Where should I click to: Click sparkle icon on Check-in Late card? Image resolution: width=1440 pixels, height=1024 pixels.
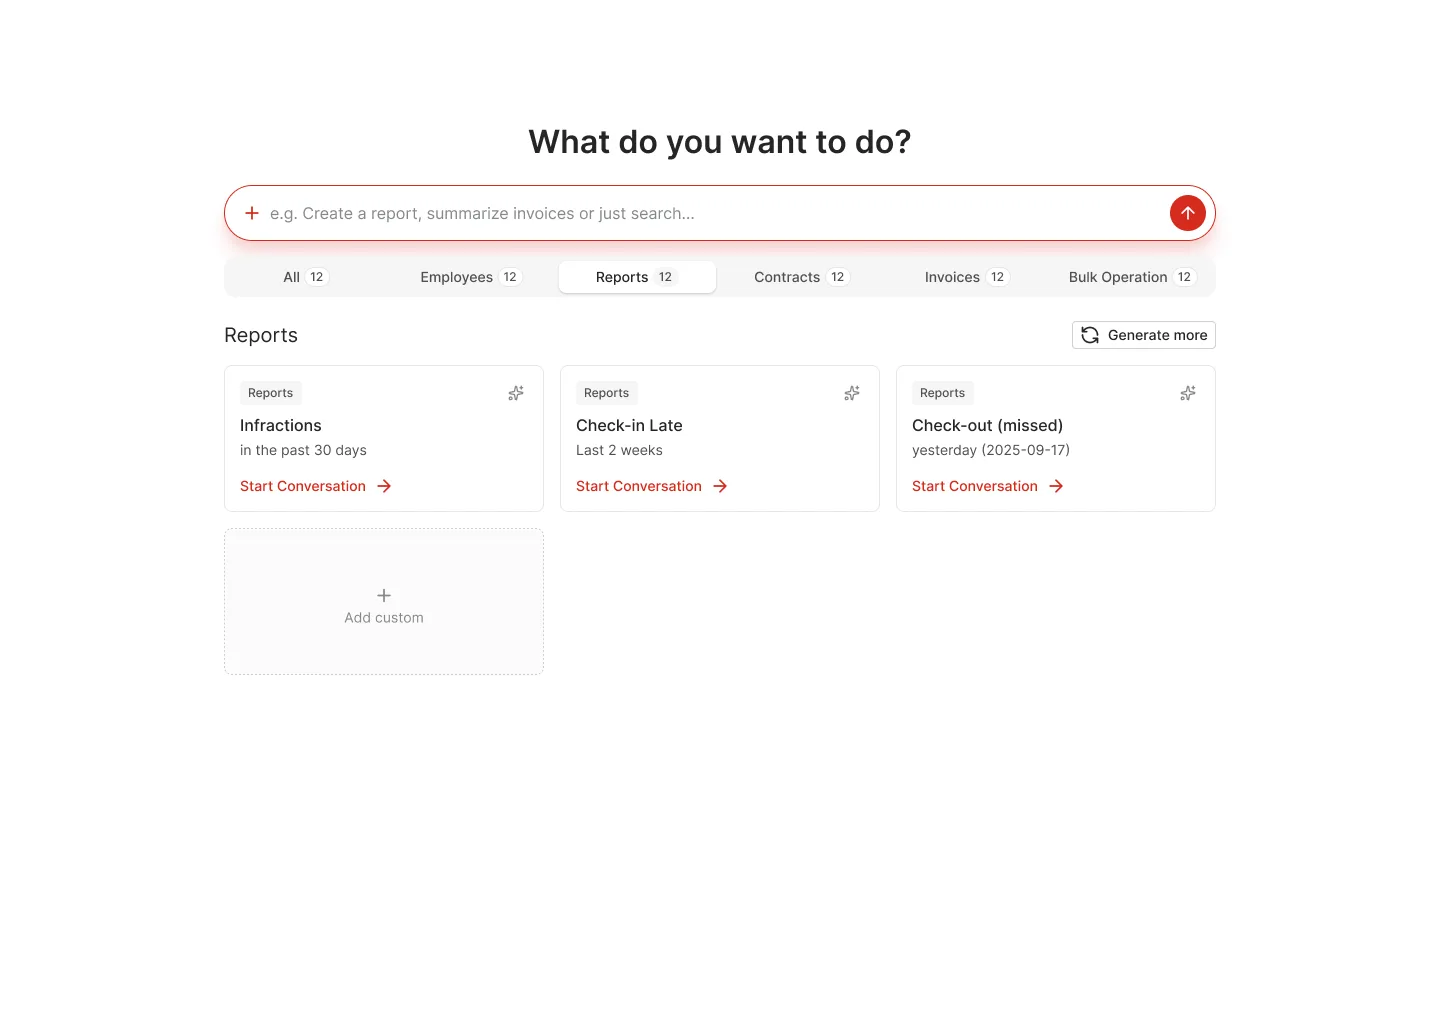click(852, 393)
